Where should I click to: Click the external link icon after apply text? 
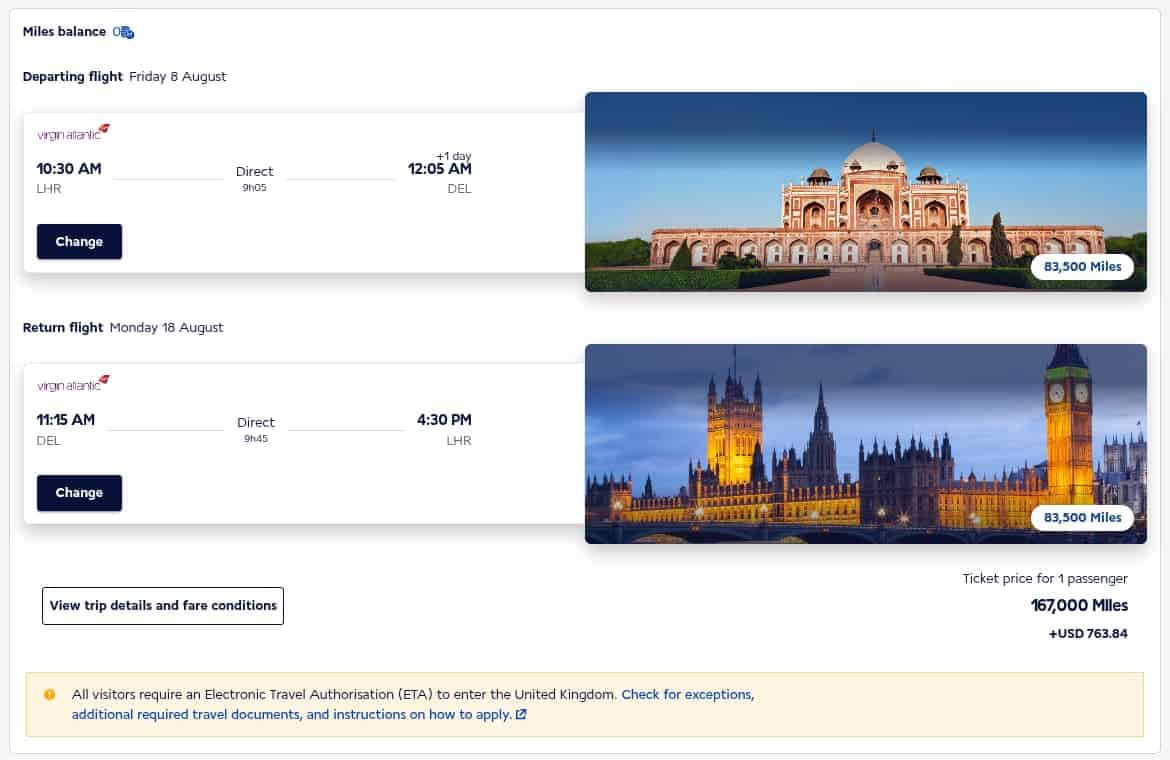[521, 714]
